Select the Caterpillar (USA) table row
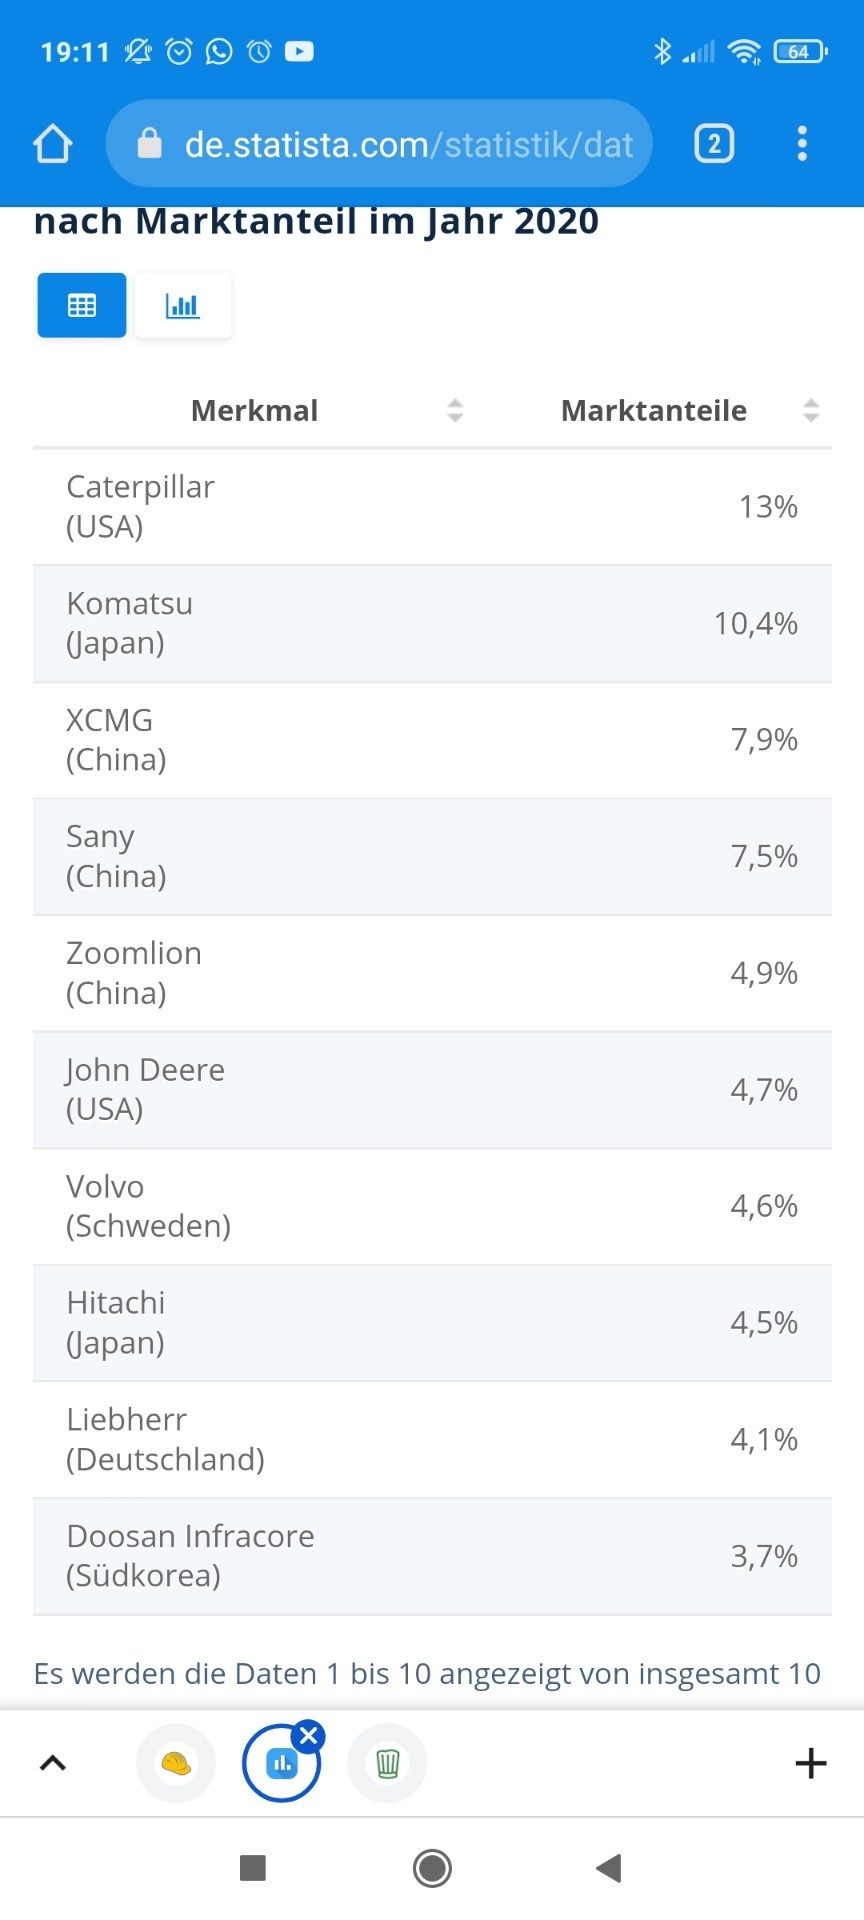The width and height of the screenshot is (864, 1920). (432, 507)
